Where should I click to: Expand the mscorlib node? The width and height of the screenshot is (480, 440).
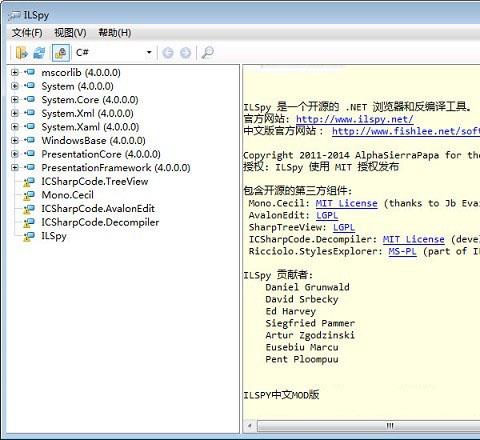tap(15, 72)
